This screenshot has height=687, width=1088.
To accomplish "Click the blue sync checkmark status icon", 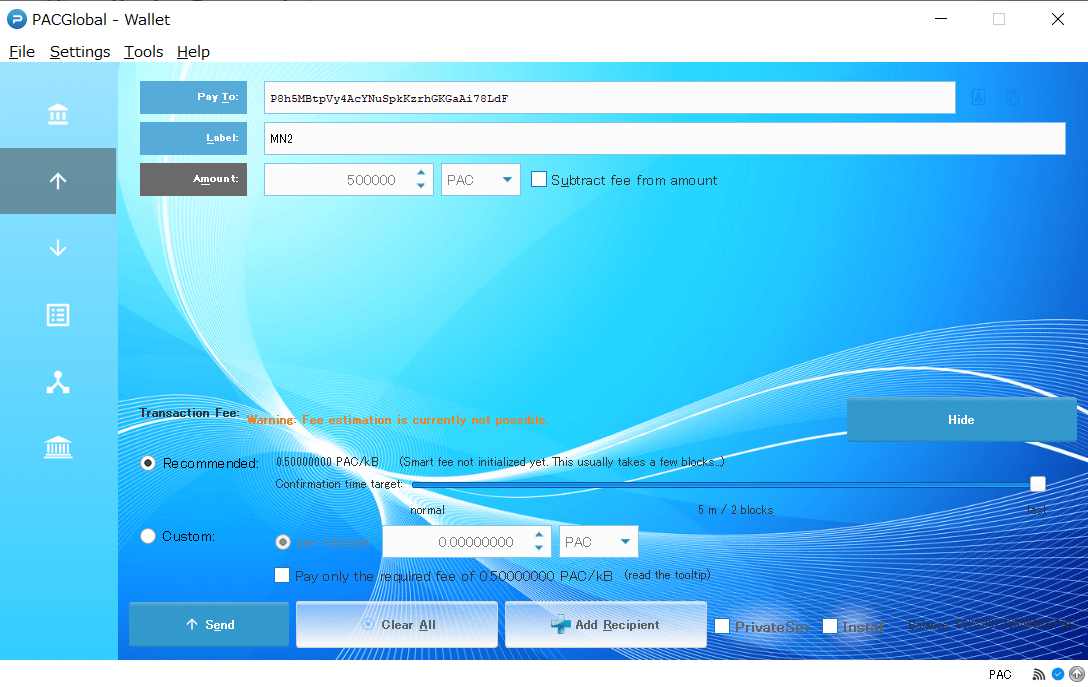I will coord(1057,674).
